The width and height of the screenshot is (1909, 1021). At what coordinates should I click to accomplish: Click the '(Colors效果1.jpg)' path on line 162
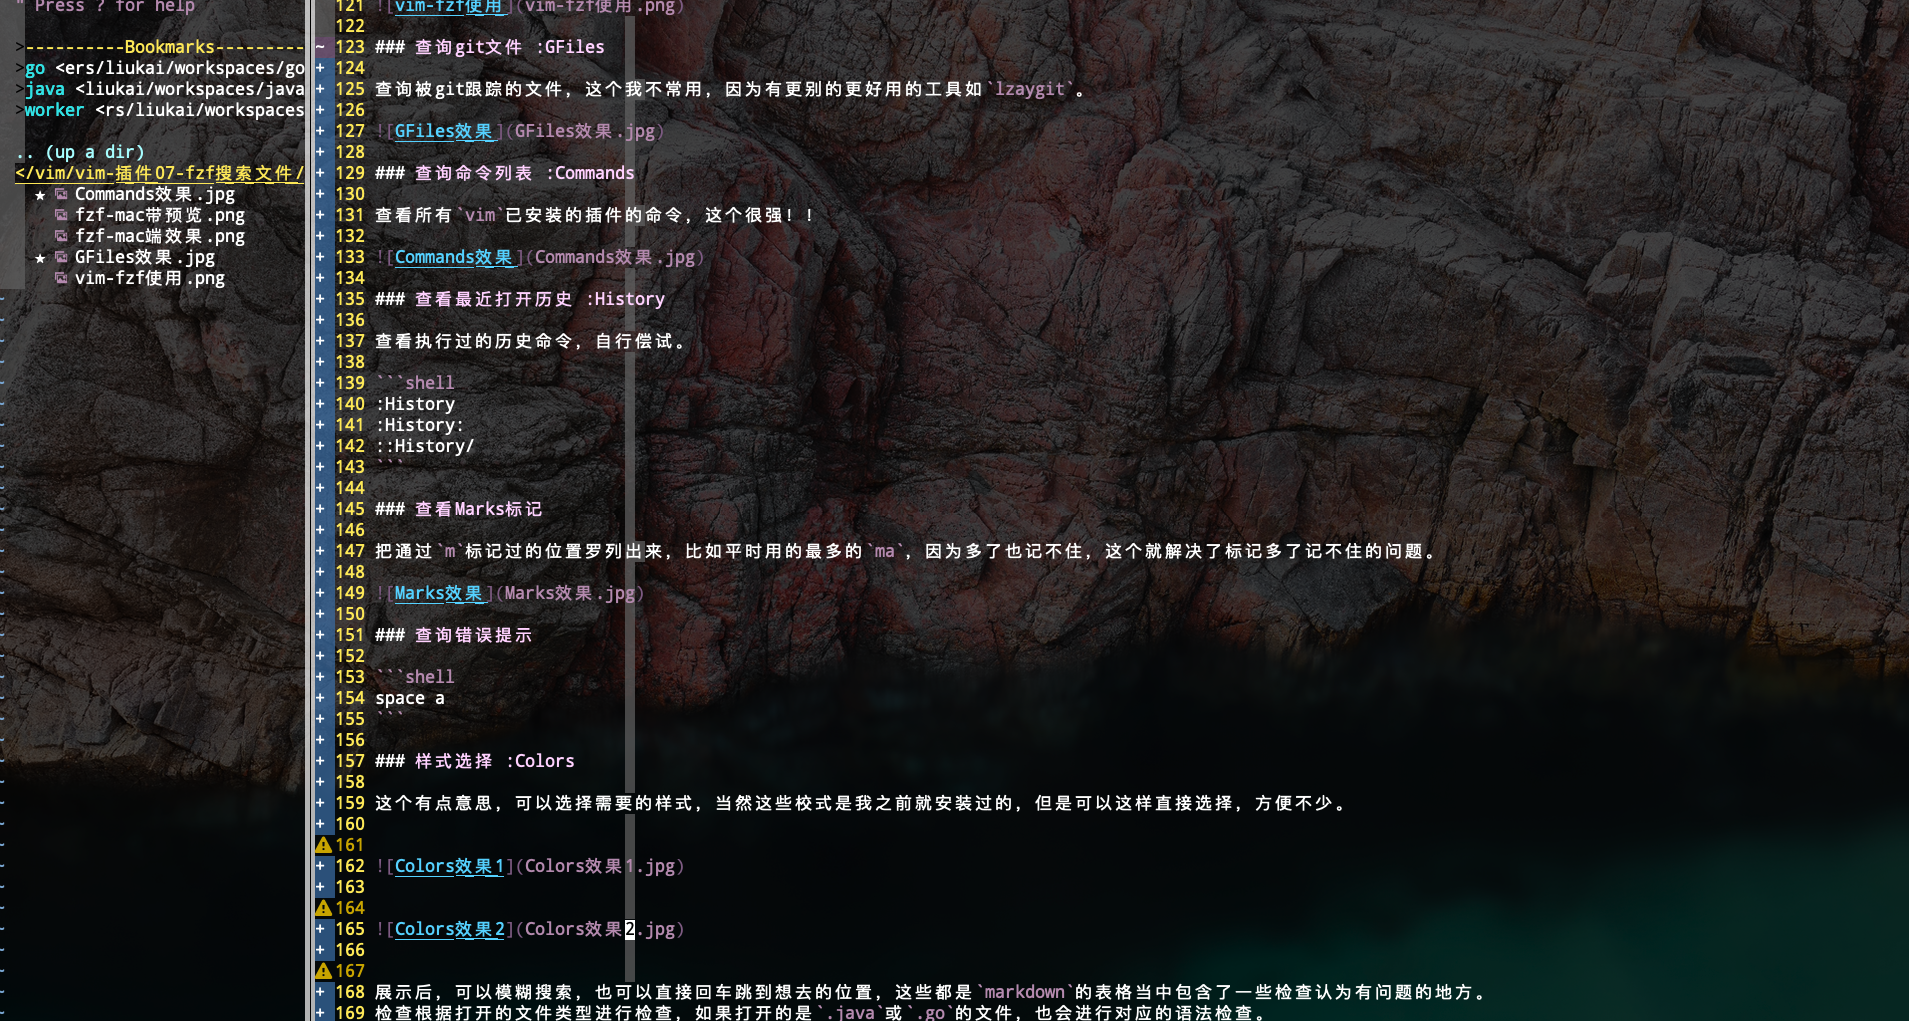(600, 866)
